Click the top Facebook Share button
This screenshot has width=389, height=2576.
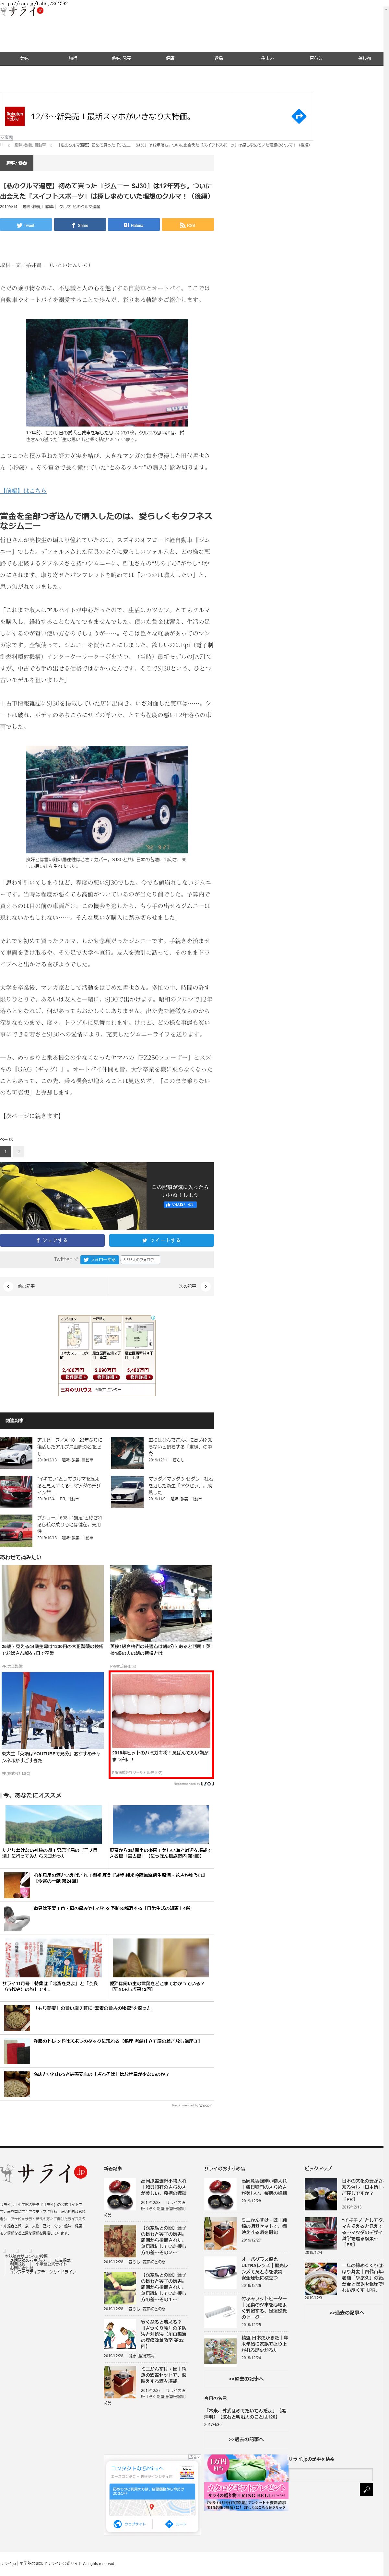pyautogui.click(x=80, y=225)
